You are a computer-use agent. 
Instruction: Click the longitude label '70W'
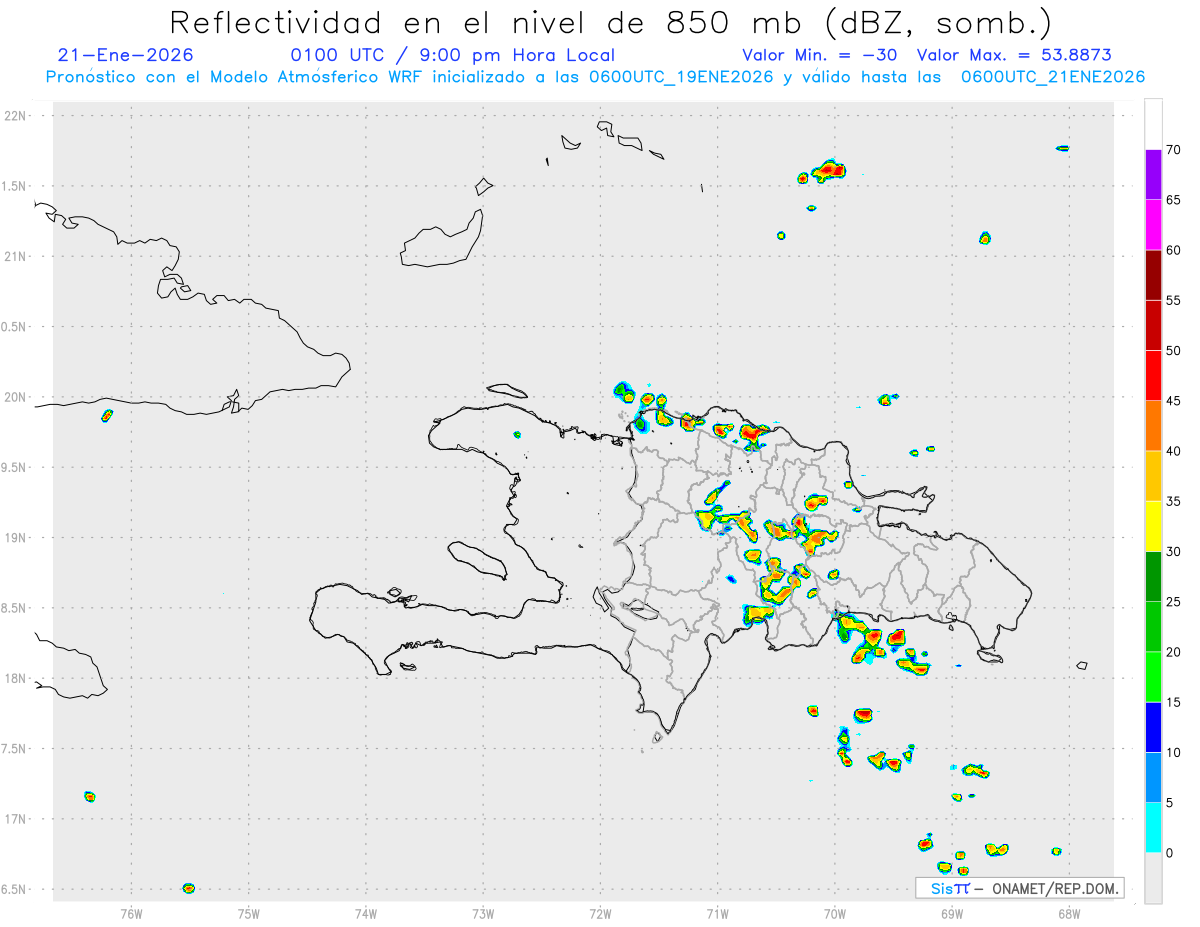click(835, 913)
